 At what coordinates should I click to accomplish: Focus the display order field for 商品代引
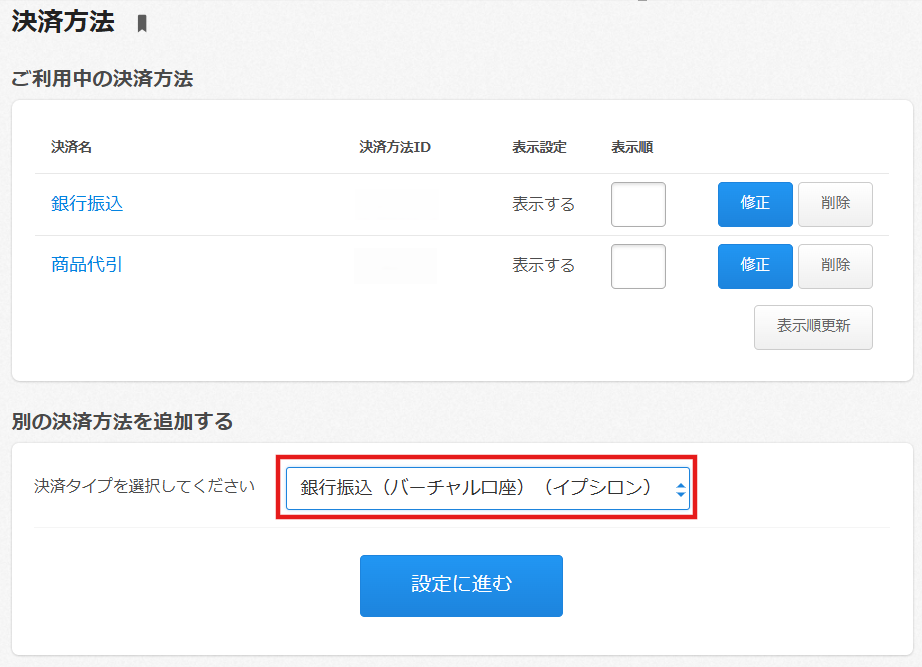638,266
